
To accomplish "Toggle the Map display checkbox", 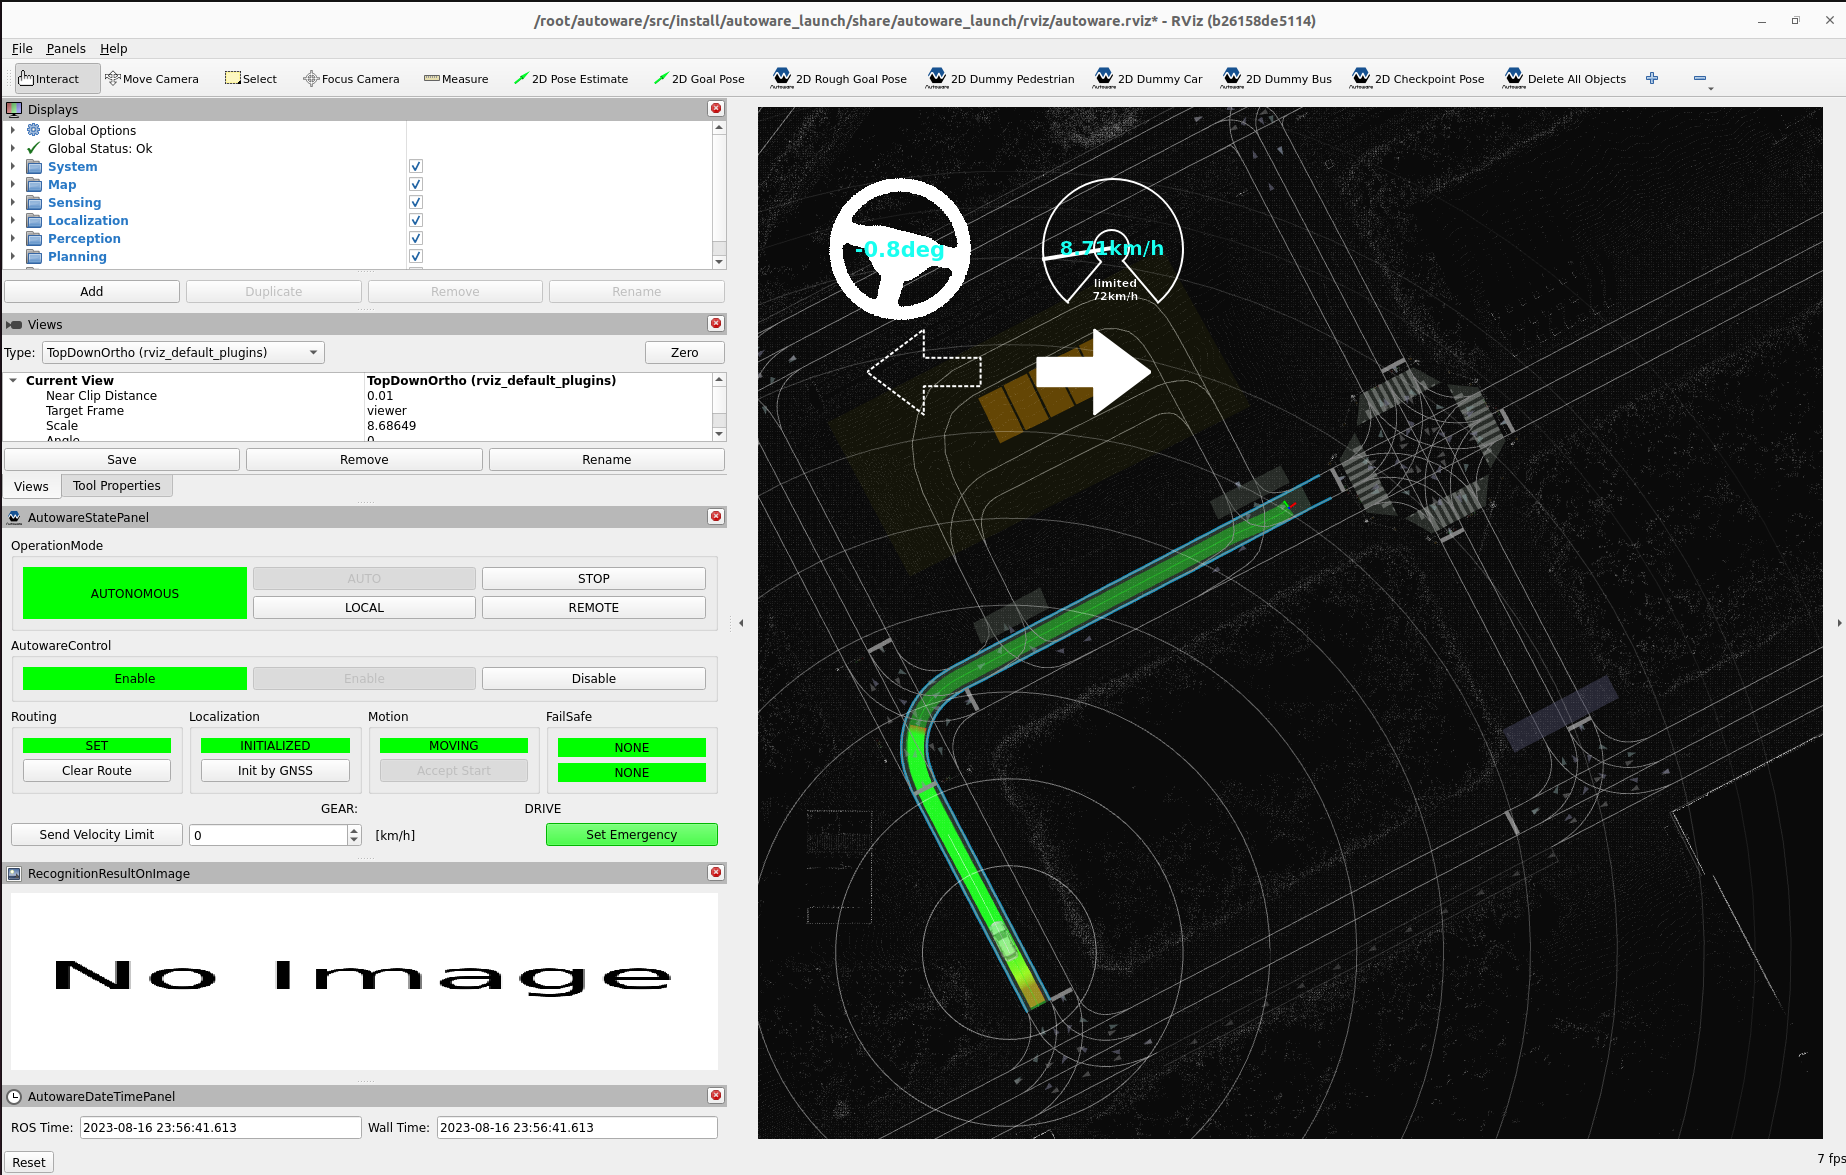I will click(416, 184).
